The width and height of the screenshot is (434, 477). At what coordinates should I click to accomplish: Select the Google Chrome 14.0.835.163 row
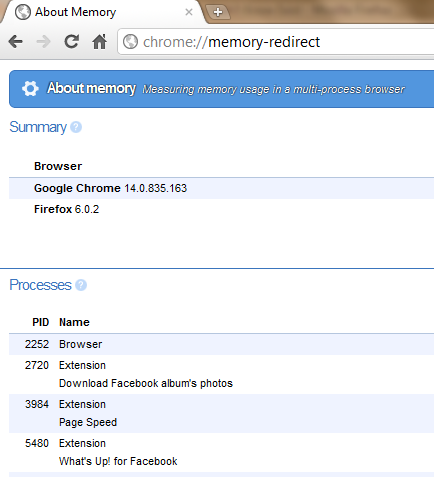click(x=221, y=188)
